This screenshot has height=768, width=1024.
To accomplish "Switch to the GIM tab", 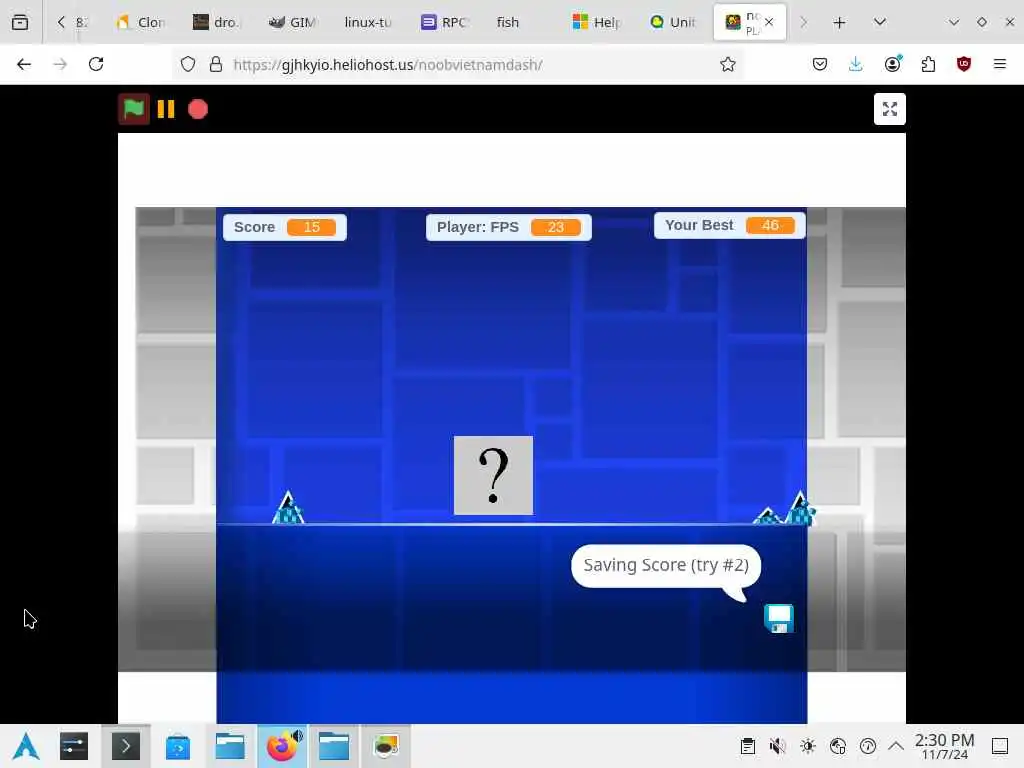I will point(293,22).
